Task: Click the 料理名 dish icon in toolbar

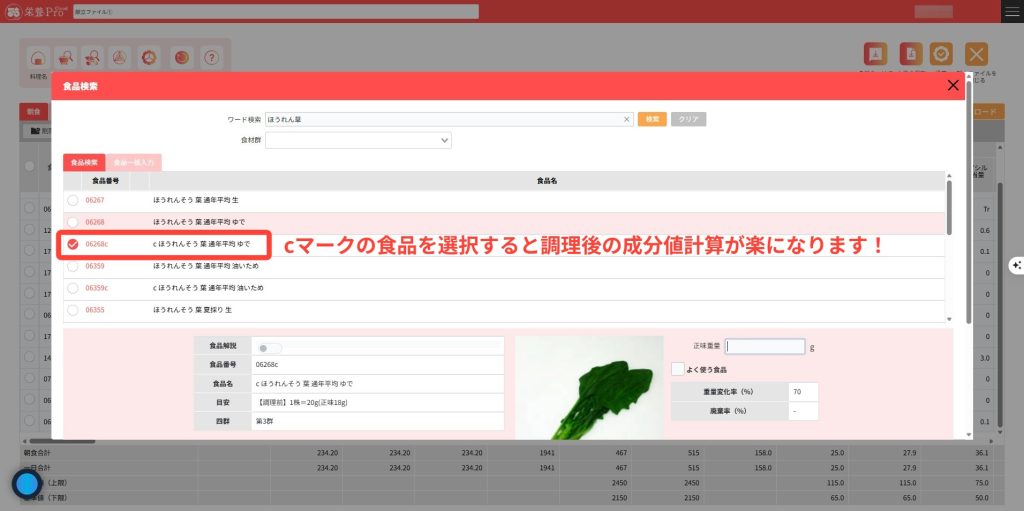Action: point(37,58)
